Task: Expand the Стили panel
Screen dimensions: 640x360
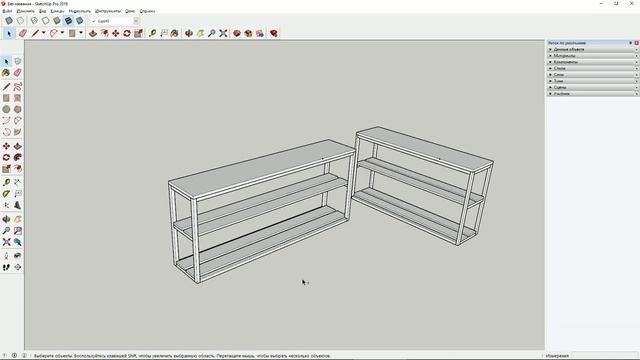Action: (x=593, y=68)
